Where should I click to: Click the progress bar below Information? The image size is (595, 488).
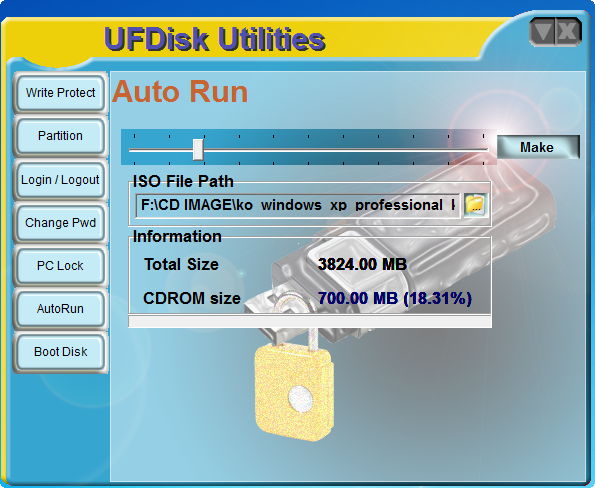[x=310, y=321]
